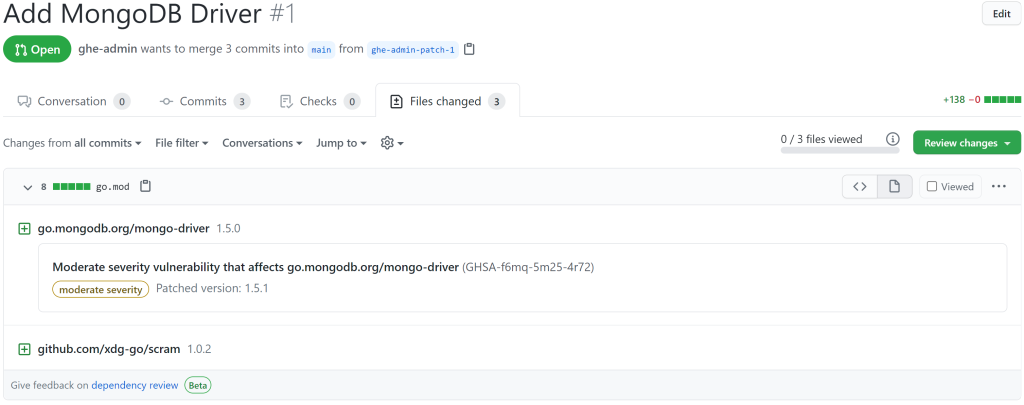
Task: Switch to the Conversation tab
Action: click(x=73, y=101)
